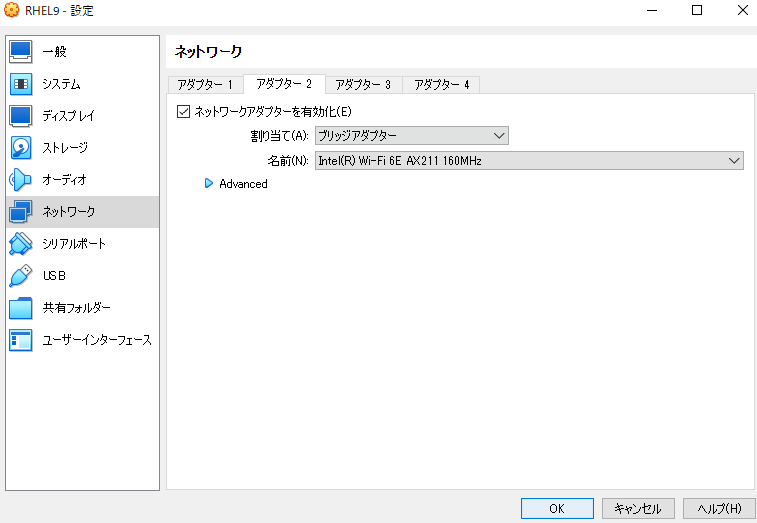Viewport: 757px width, 523px height.
Task: Click the システム chip icon
Action: click(x=21, y=84)
